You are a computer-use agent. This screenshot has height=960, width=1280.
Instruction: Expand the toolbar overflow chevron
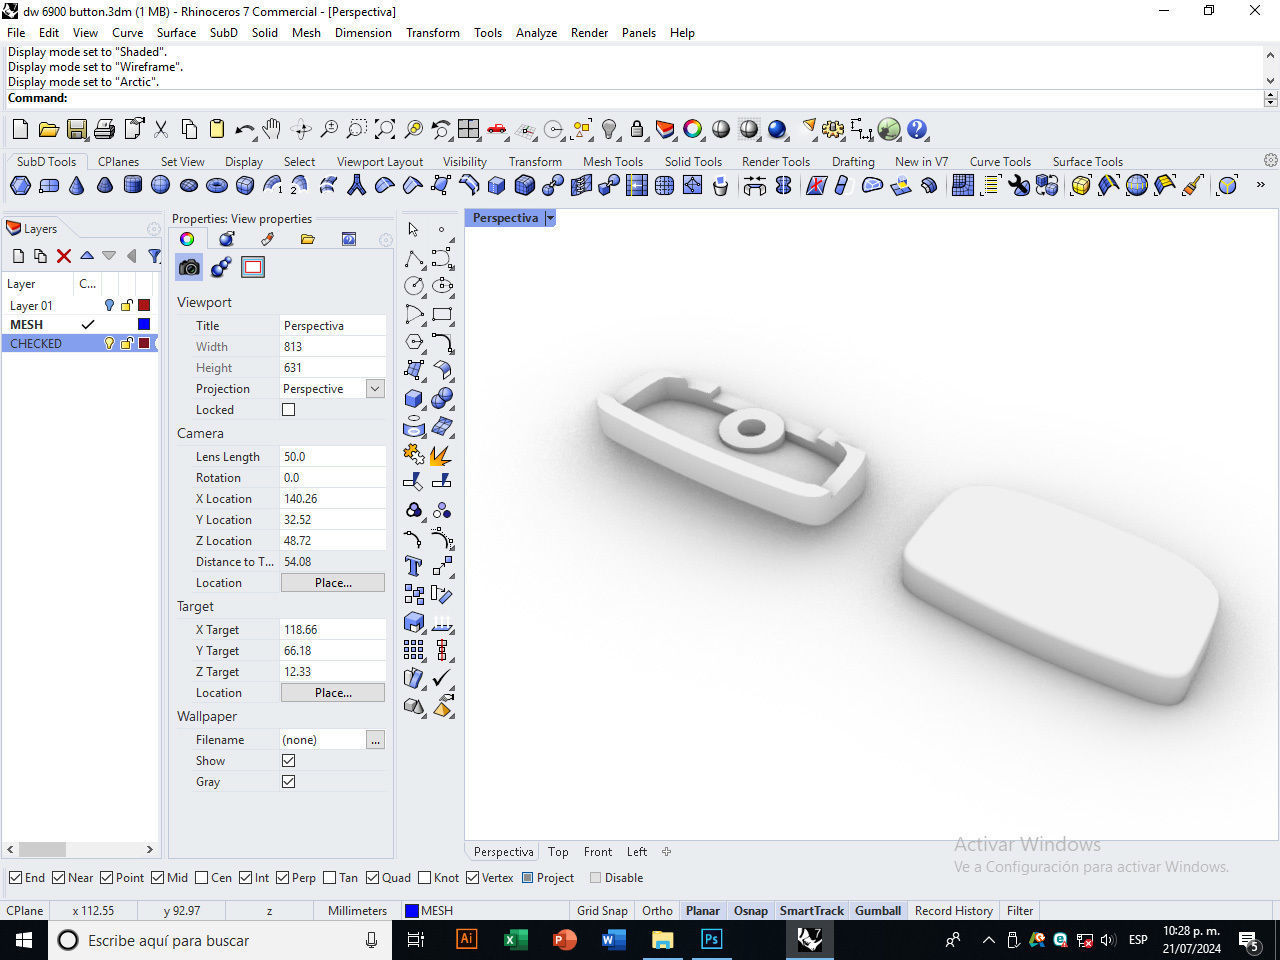click(1260, 185)
